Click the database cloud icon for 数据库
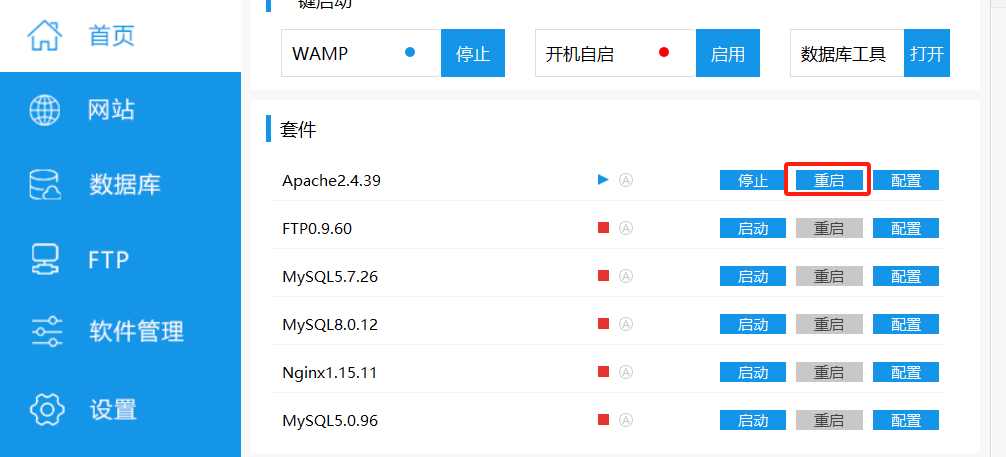Screen dimensions: 1006x457 pos(45,184)
